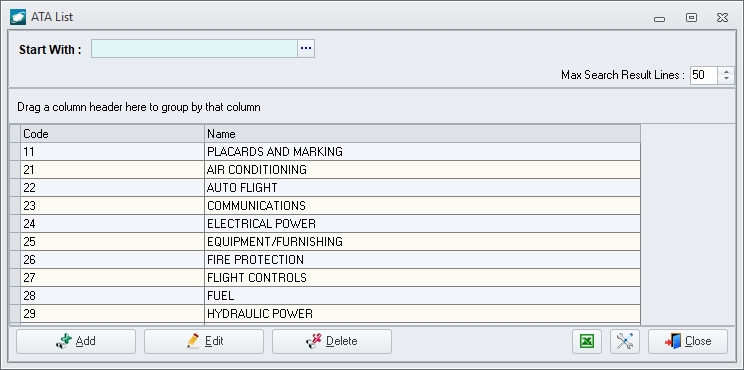
Task: Sort by the Name column header
Action: (x=422, y=134)
